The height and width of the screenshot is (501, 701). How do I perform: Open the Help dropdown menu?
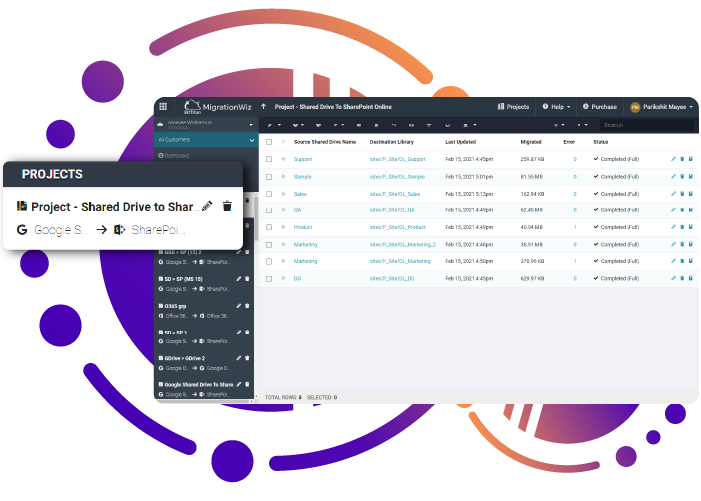(556, 107)
